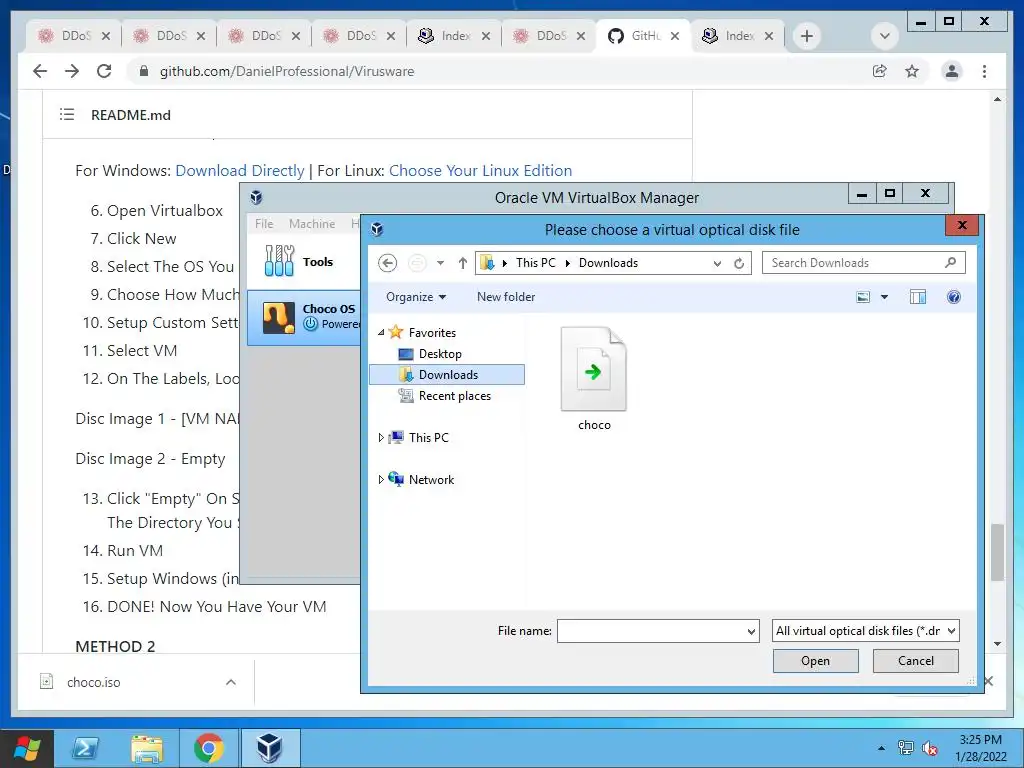The image size is (1024, 768).
Task: Expand Network in navigation tree
Action: point(381,479)
